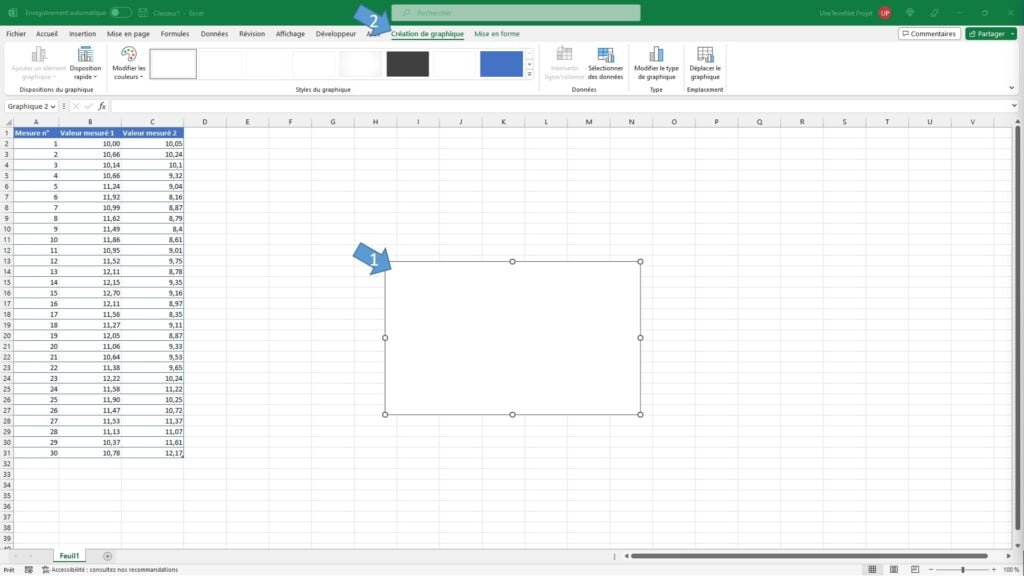Click the select-all corner of the sheet
The width and height of the screenshot is (1024, 576).
(8, 122)
